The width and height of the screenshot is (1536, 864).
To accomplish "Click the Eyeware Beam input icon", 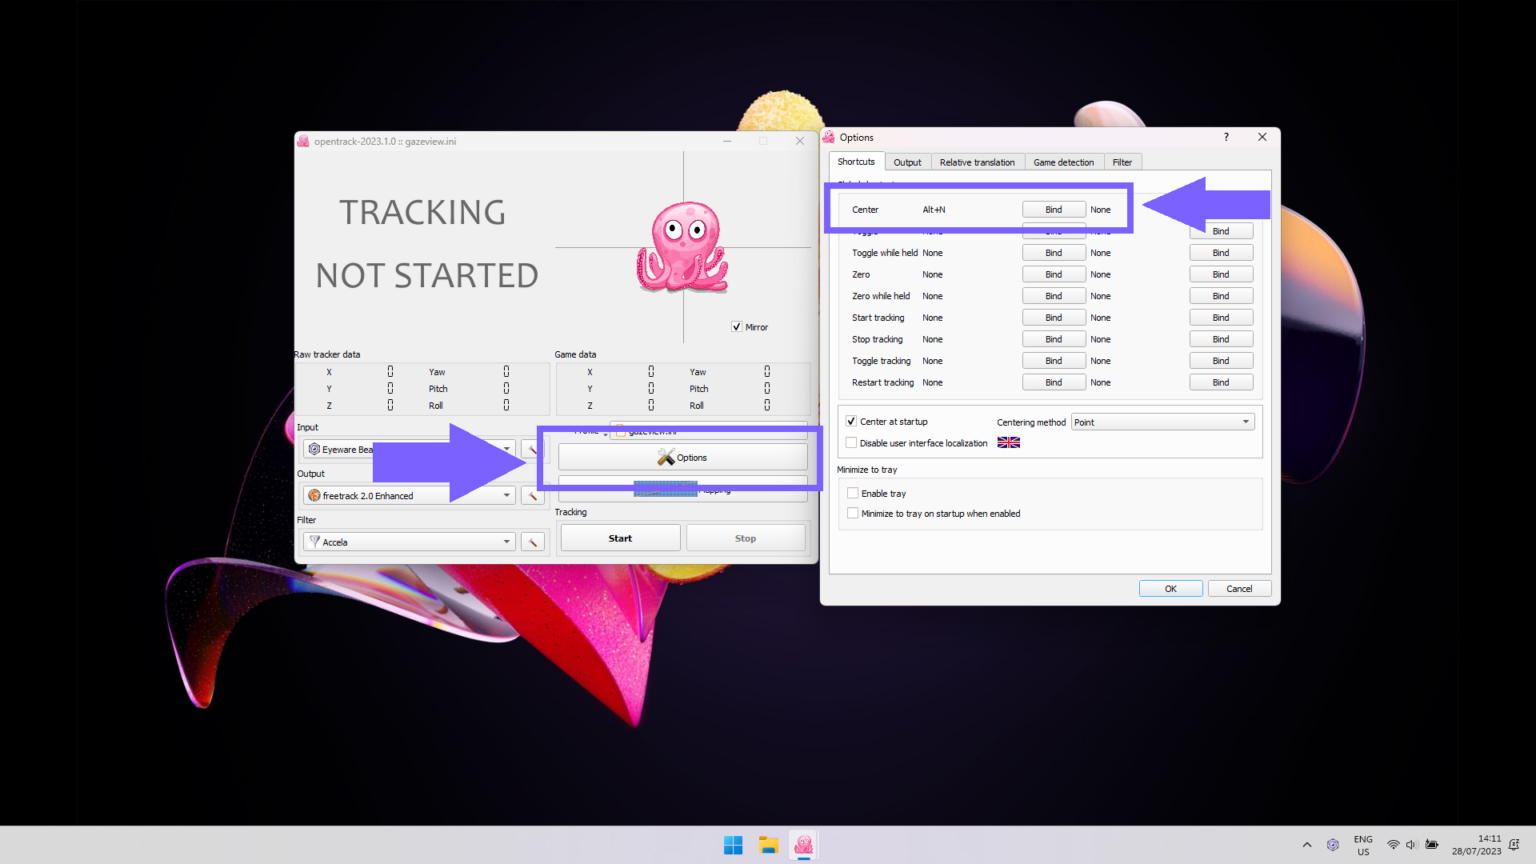I will 313,449.
